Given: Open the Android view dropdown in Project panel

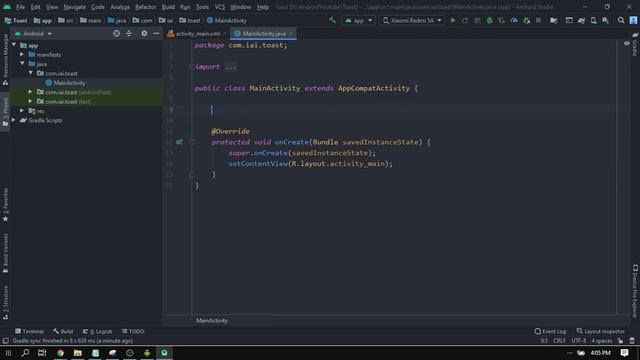Looking at the screenshot, I should pos(33,34).
